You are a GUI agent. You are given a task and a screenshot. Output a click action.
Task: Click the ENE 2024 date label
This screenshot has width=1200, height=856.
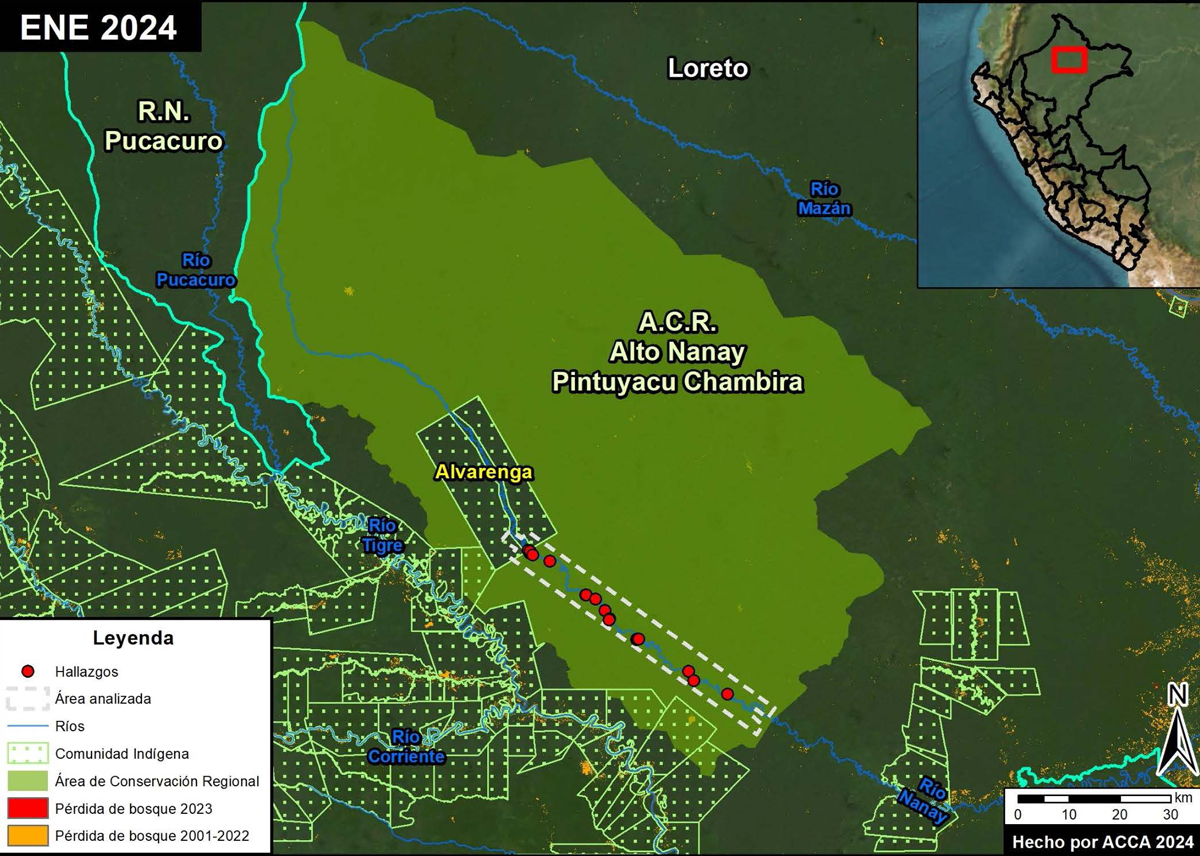point(98,27)
